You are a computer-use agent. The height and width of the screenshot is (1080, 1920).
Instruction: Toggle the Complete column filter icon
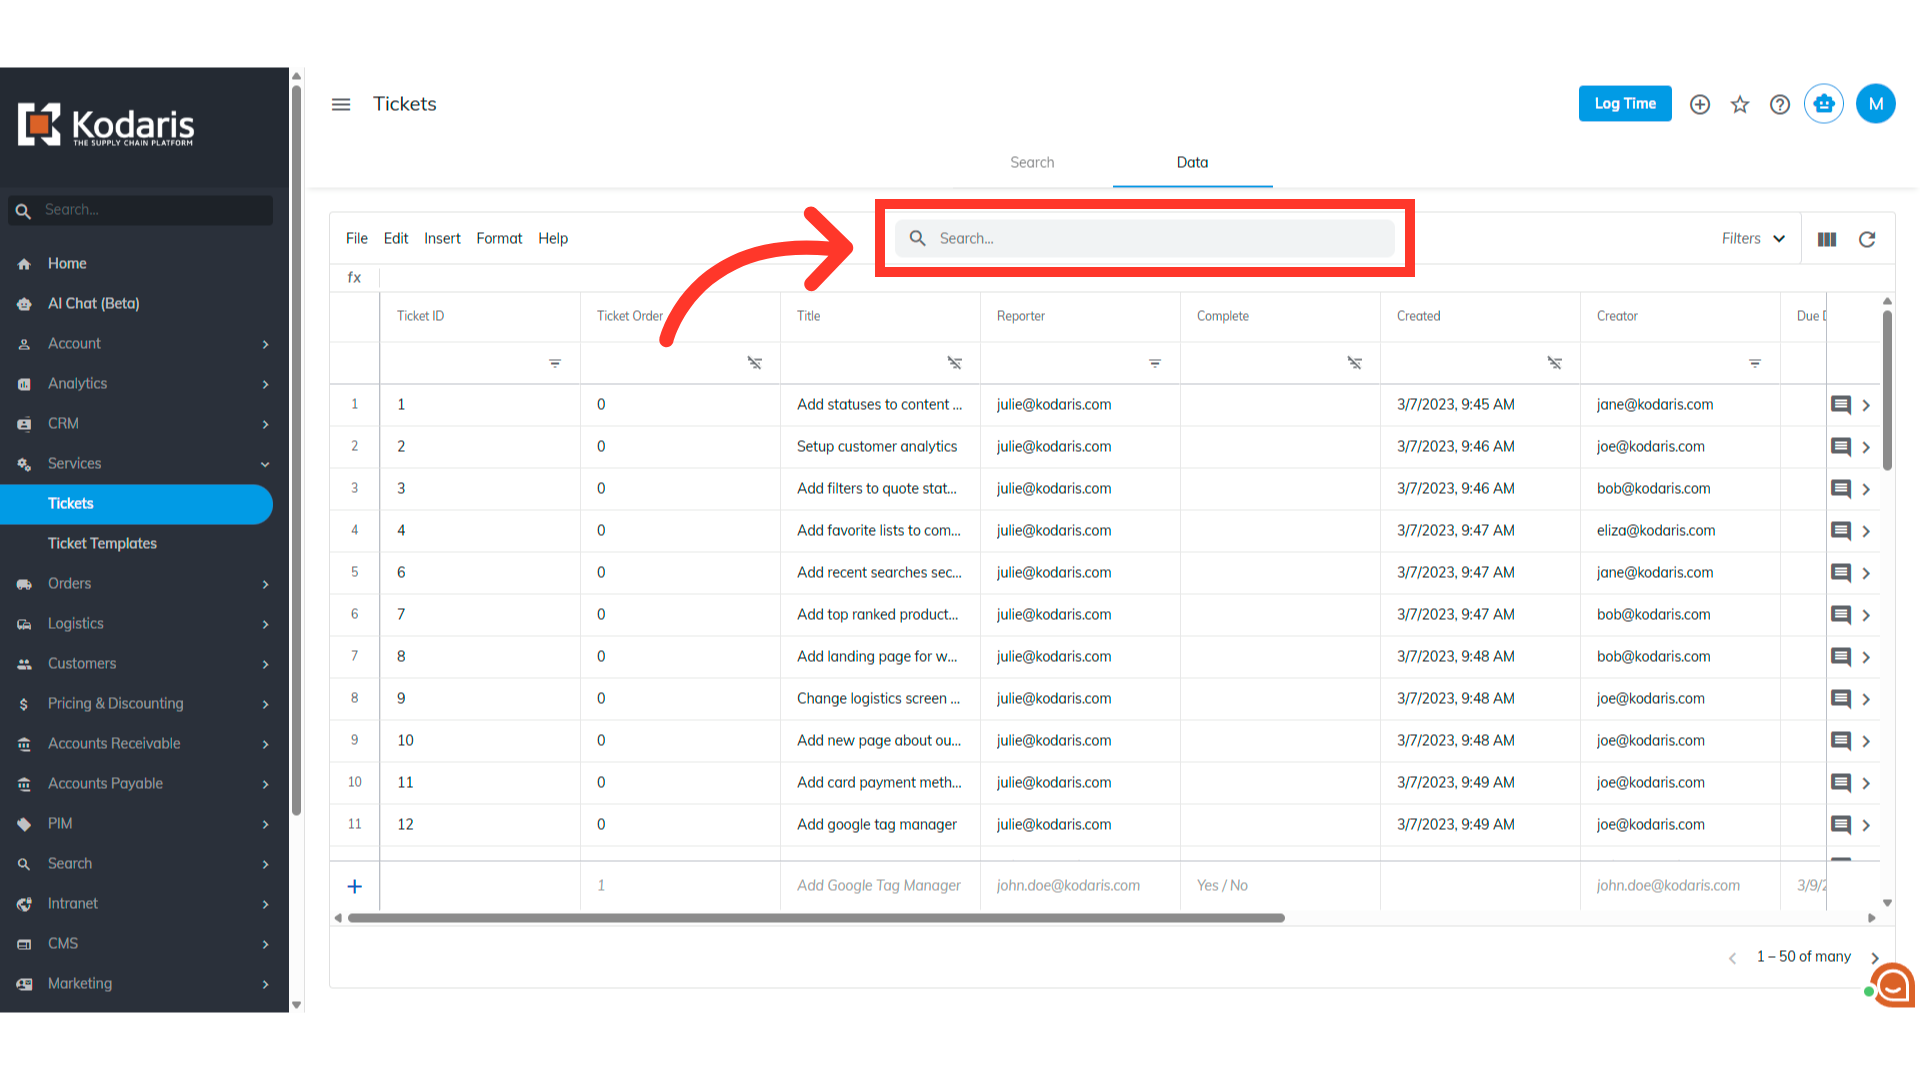[x=1355, y=363]
